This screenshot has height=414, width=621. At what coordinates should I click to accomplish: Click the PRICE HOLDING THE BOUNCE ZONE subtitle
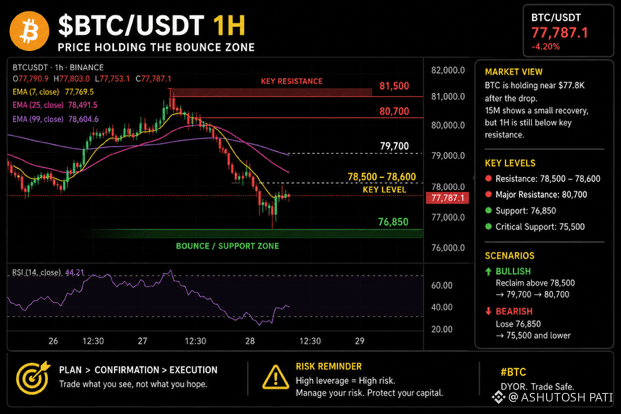156,48
